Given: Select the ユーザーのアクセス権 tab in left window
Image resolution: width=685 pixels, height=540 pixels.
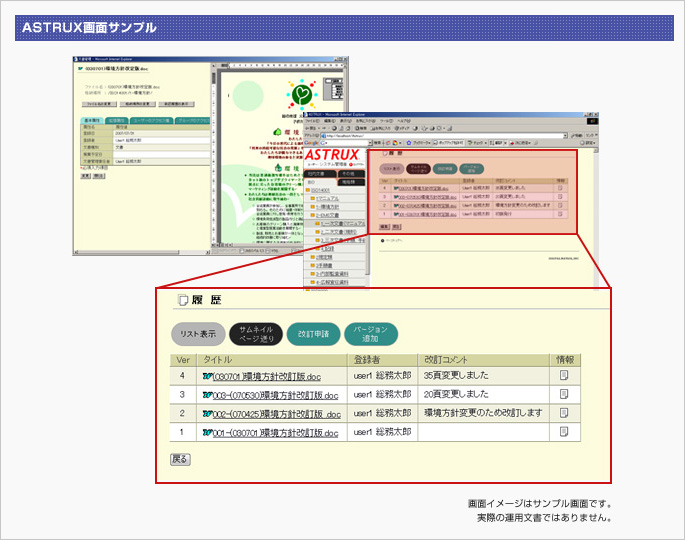Looking at the screenshot, I should (x=152, y=121).
